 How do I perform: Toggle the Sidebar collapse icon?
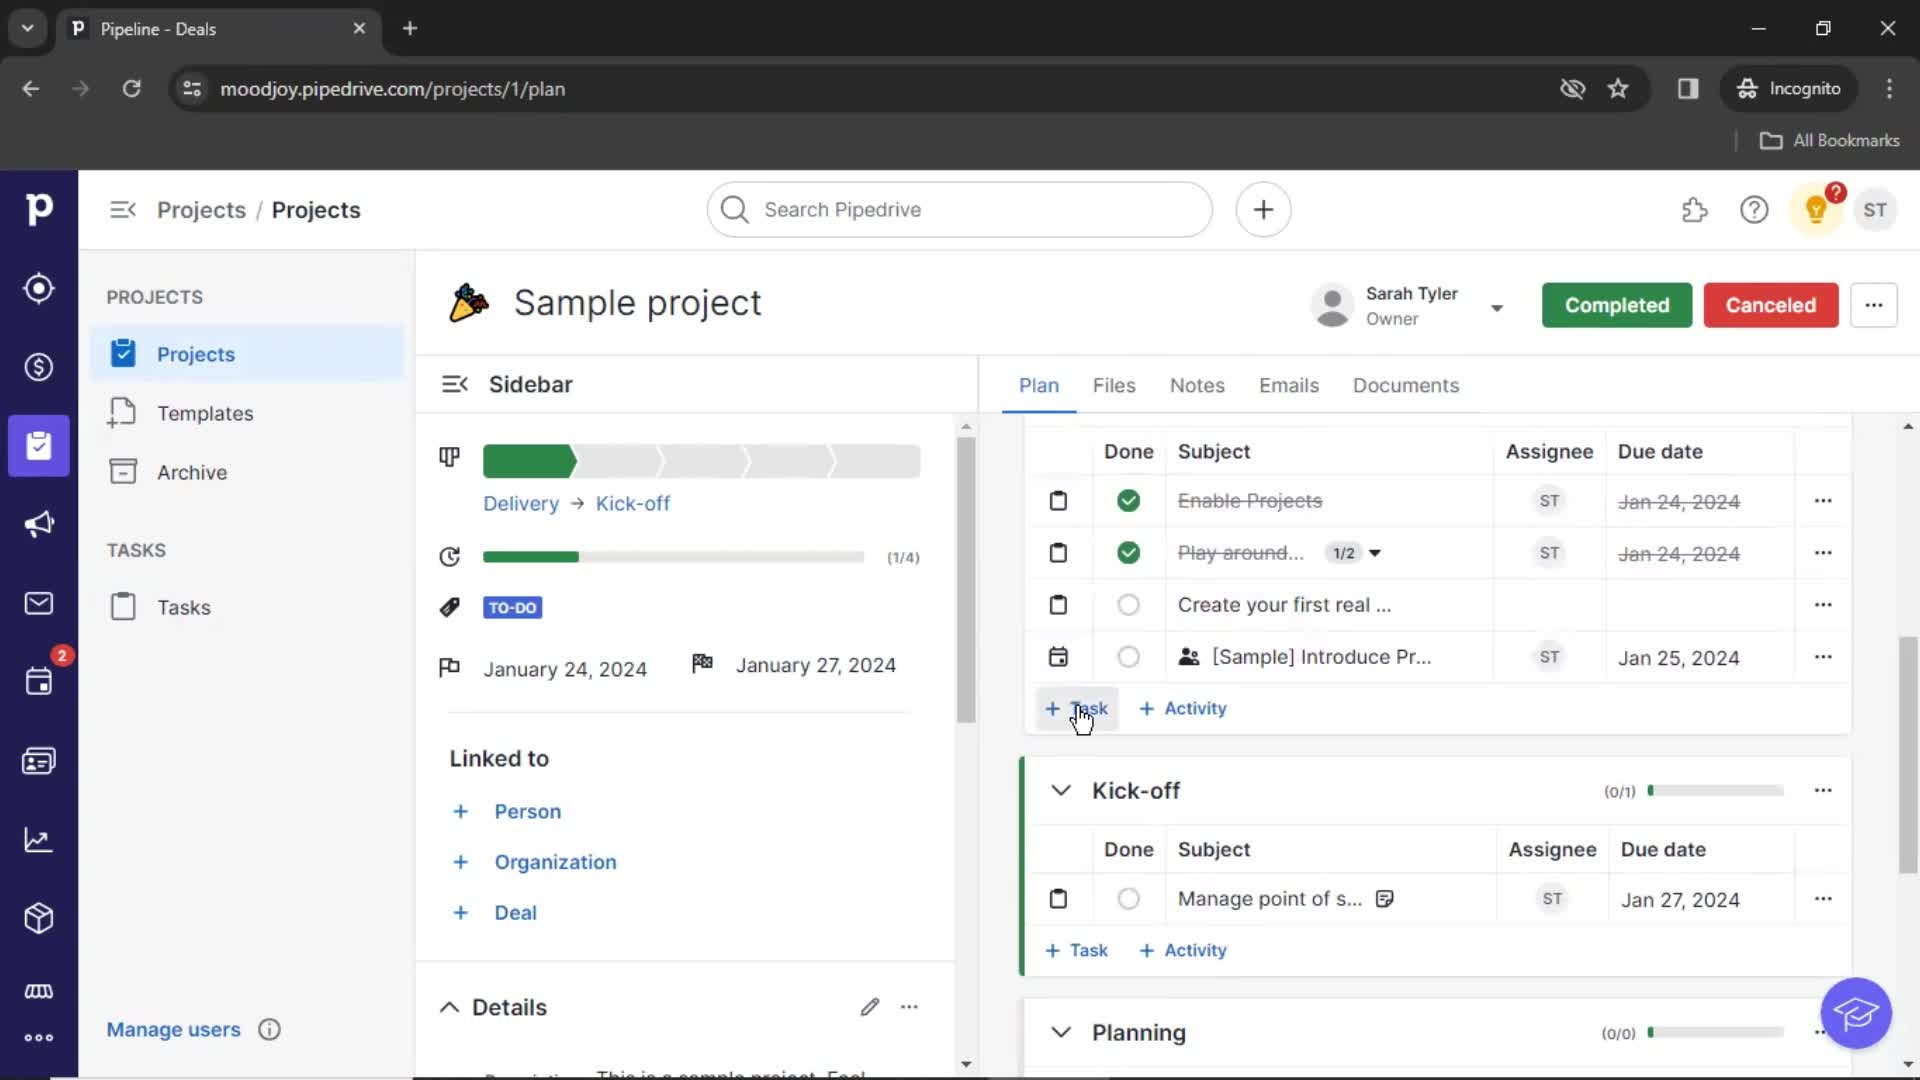[x=455, y=384]
